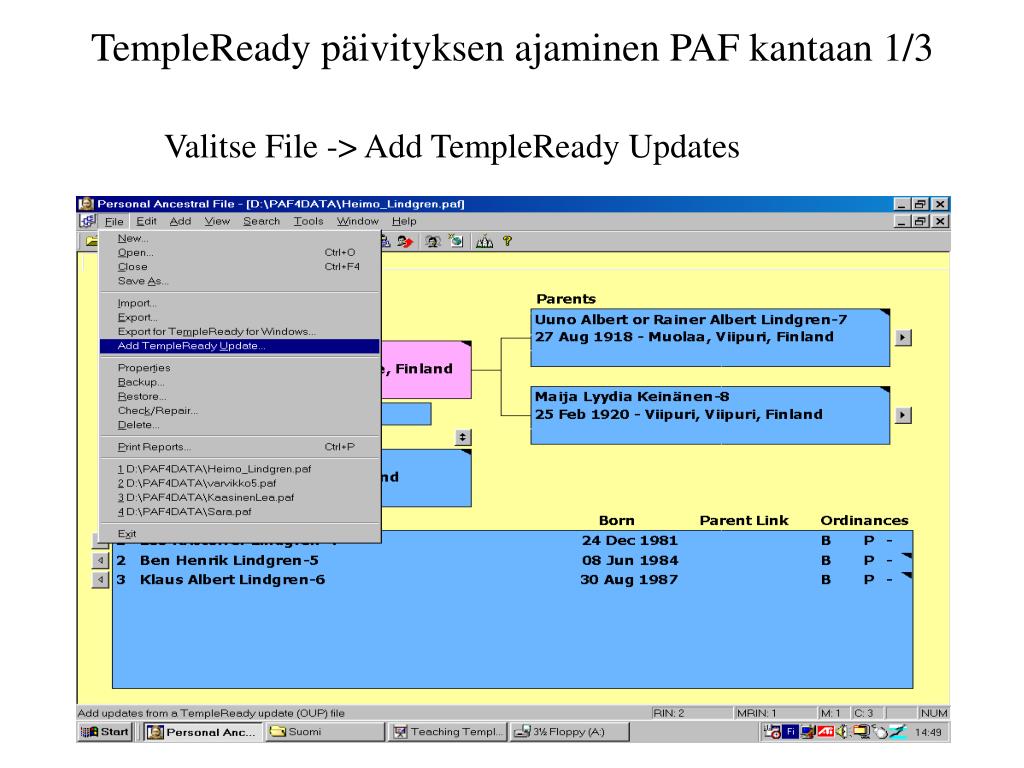Open the Search menu
The height and width of the screenshot is (768, 1024).
[261, 221]
